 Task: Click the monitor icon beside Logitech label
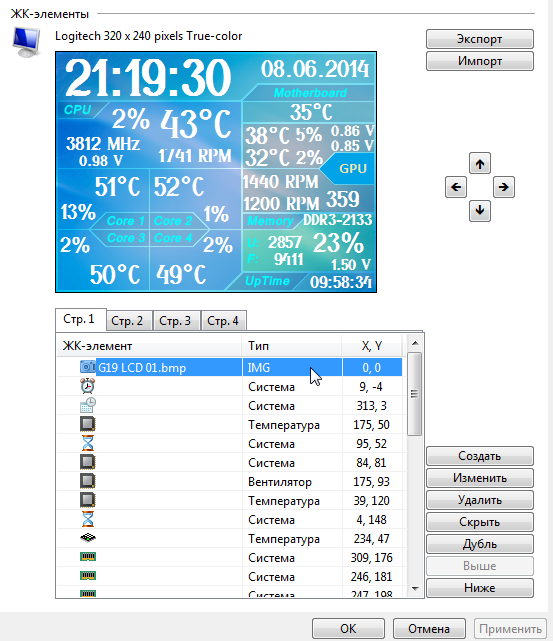click(x=26, y=43)
